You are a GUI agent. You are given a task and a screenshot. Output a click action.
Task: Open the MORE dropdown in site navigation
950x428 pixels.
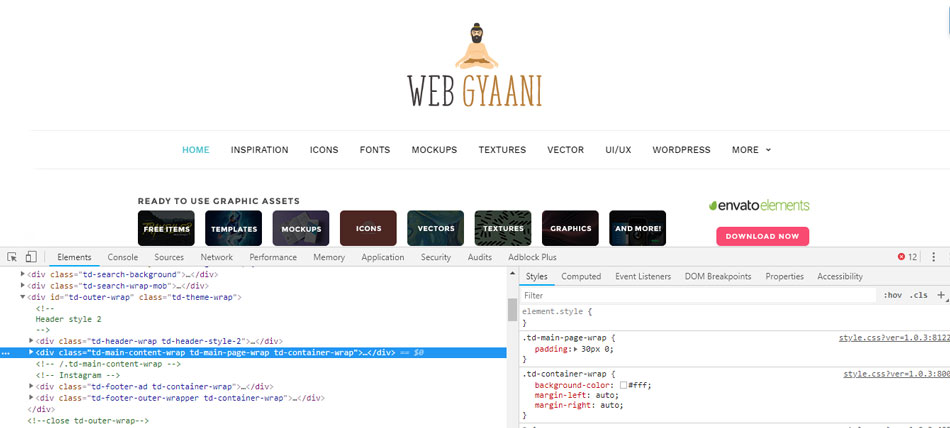tap(751, 150)
